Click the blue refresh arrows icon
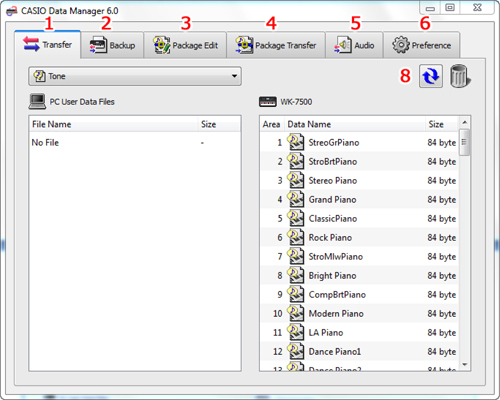 [x=431, y=76]
